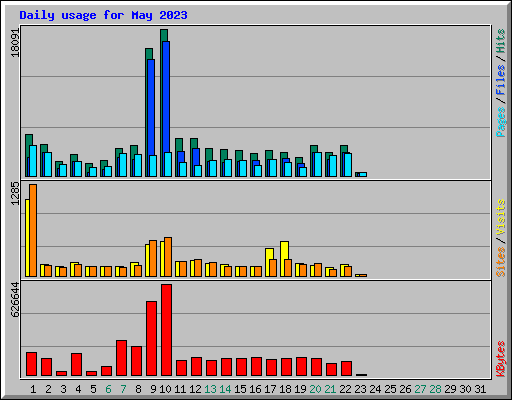Click day 9 on the x-axis
This screenshot has width=512, height=400.
click(153, 389)
